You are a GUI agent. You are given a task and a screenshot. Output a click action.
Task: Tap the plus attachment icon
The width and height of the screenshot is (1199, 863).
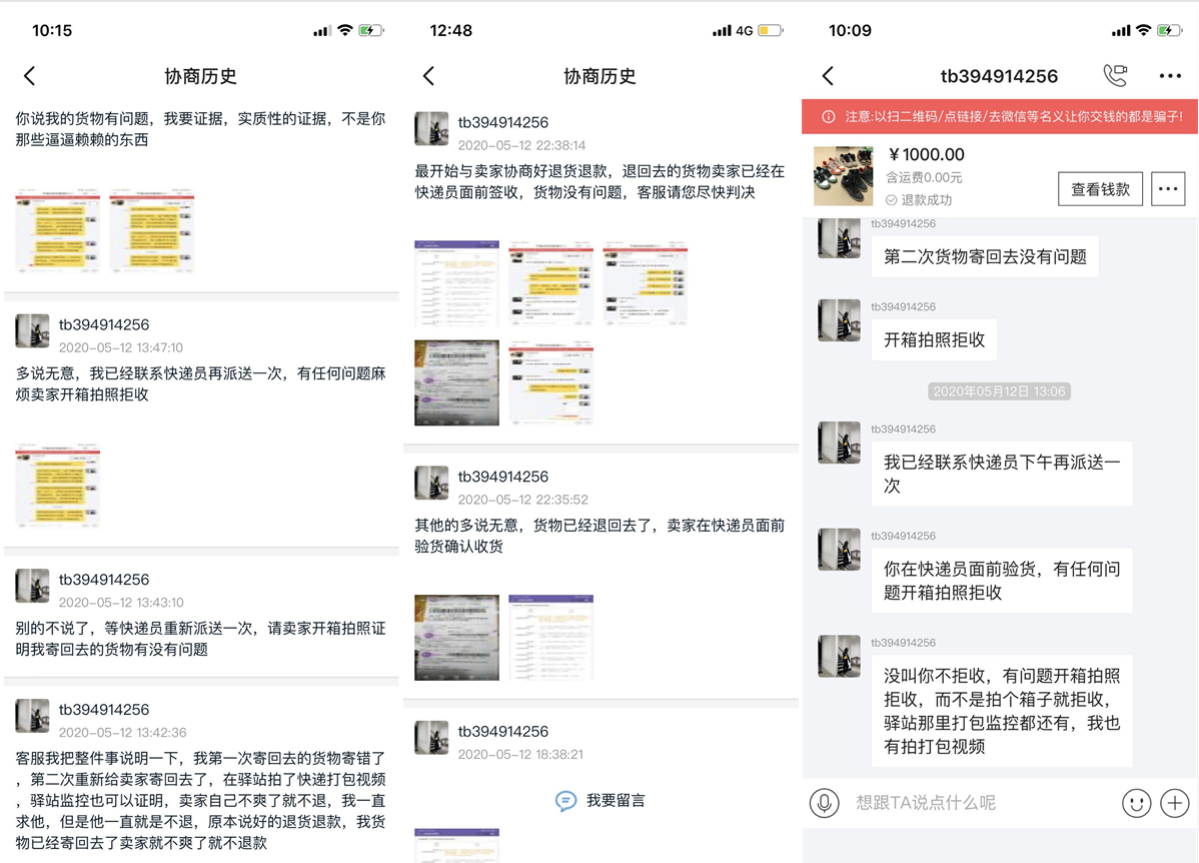pyautogui.click(x=1175, y=803)
